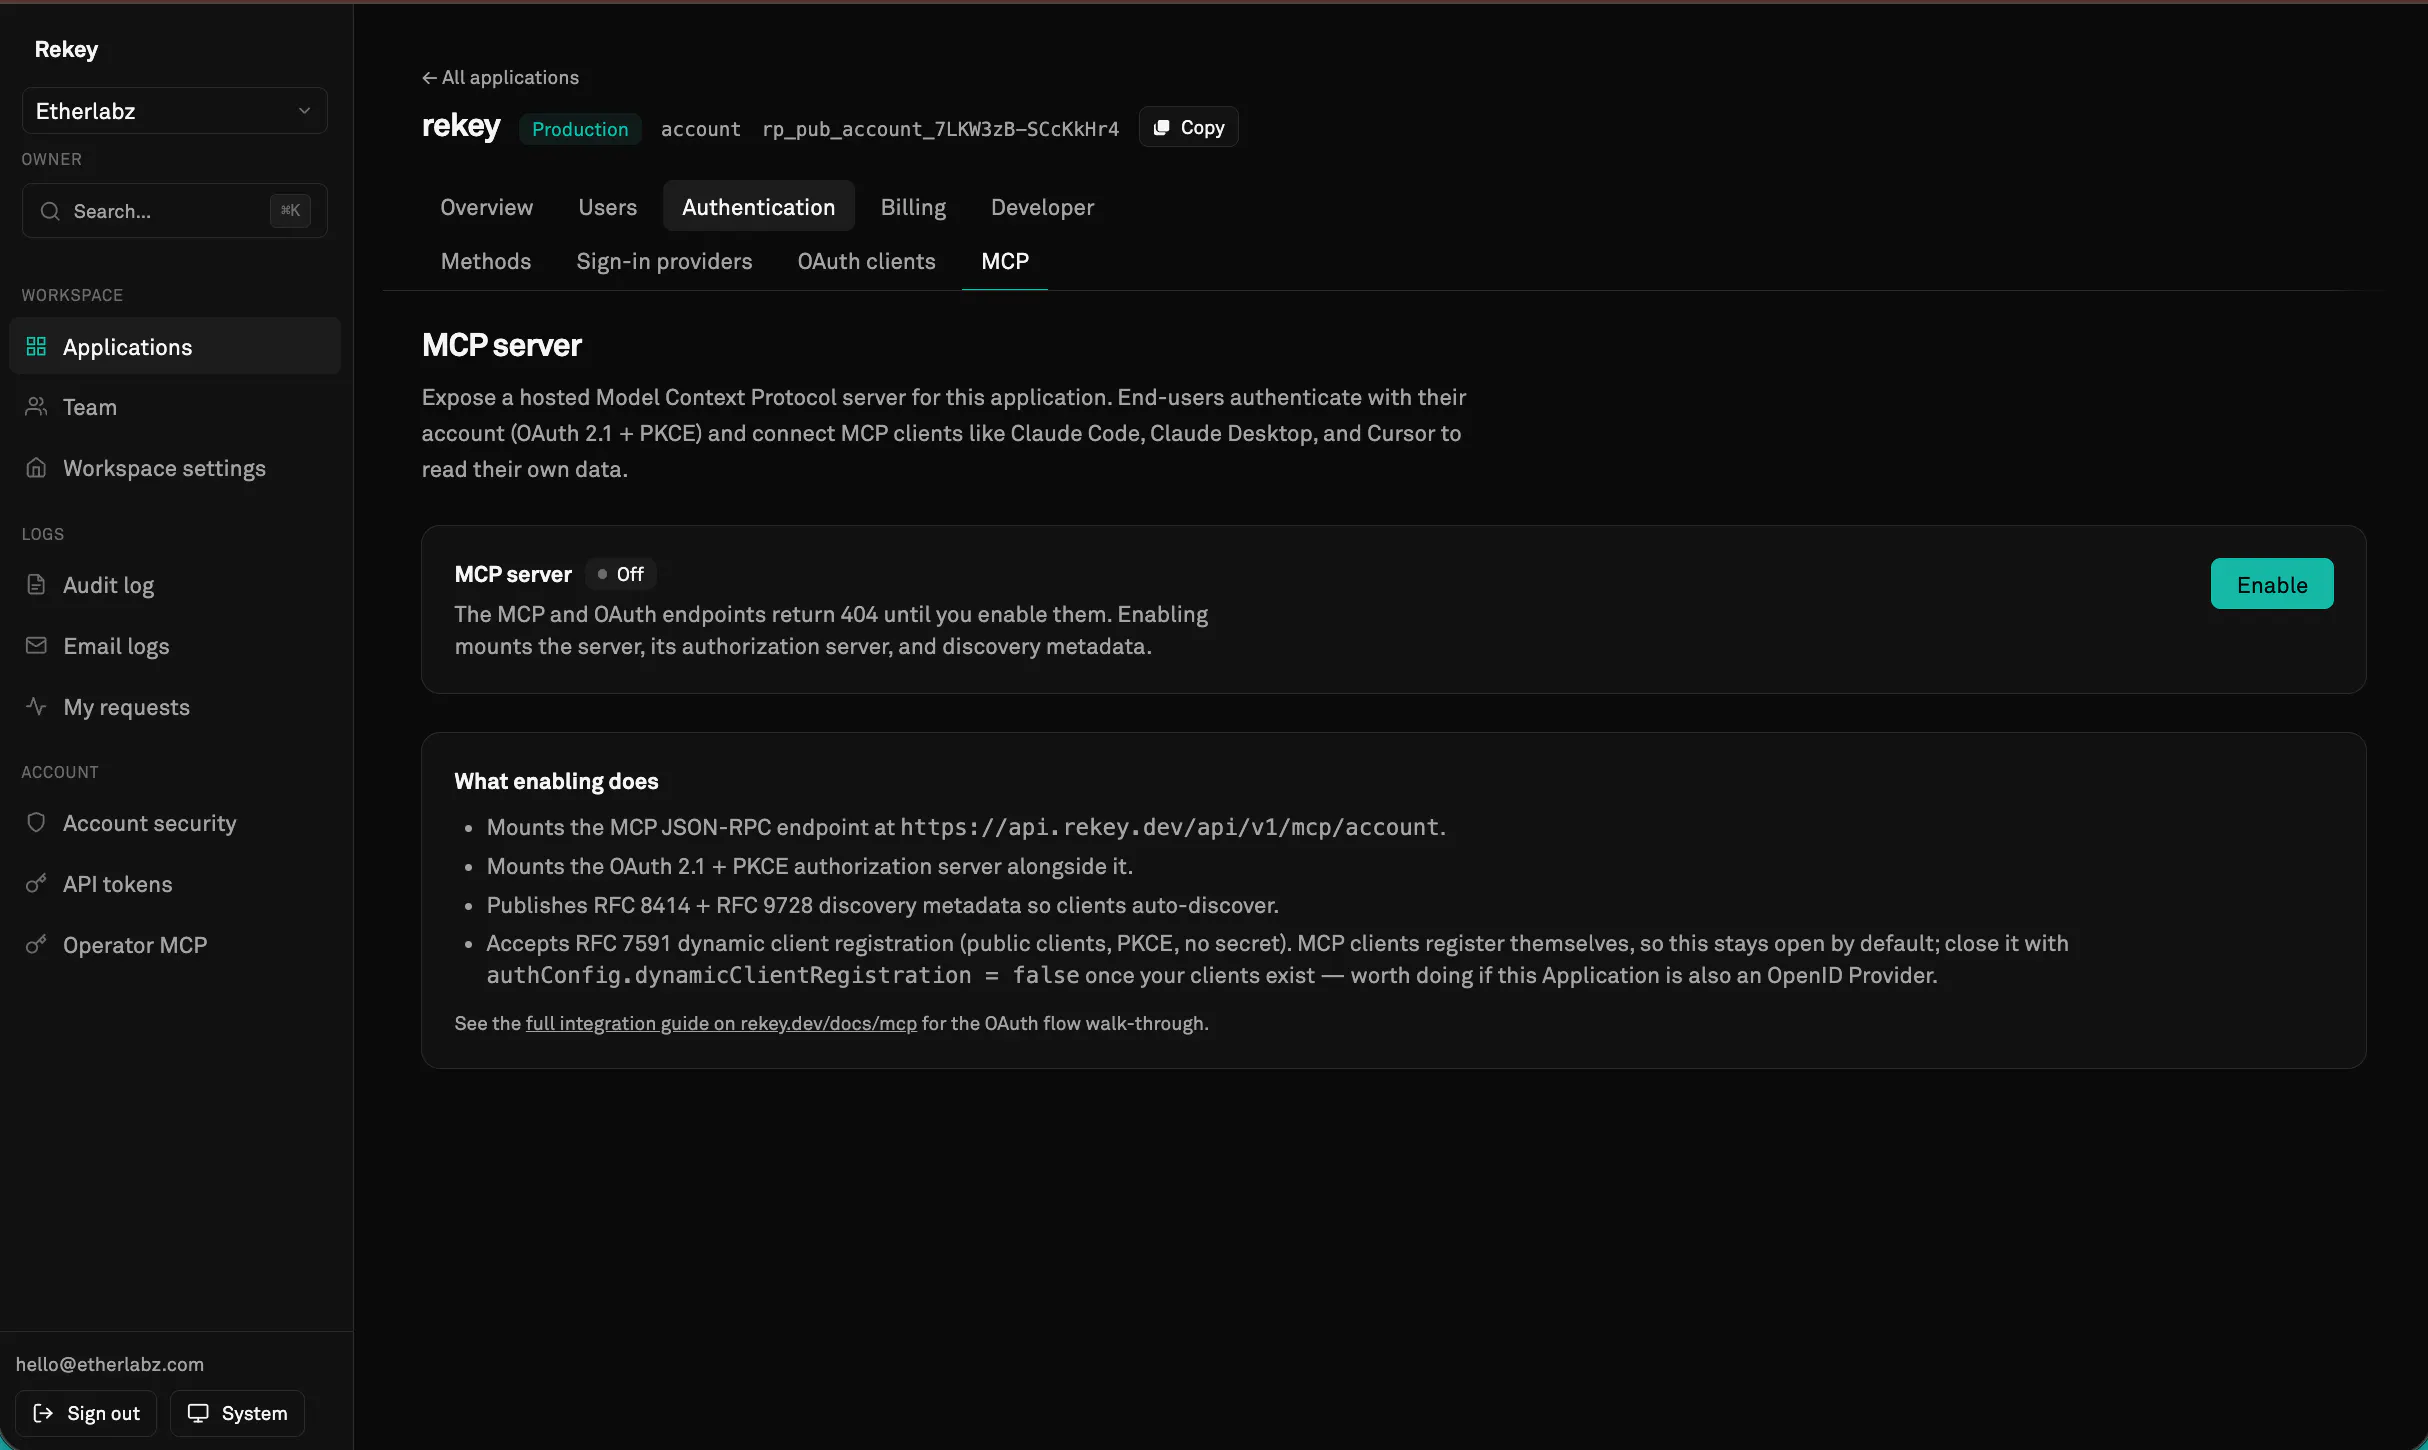2428x1450 pixels.
Task: Enable the MCP server
Action: pos(2271,584)
